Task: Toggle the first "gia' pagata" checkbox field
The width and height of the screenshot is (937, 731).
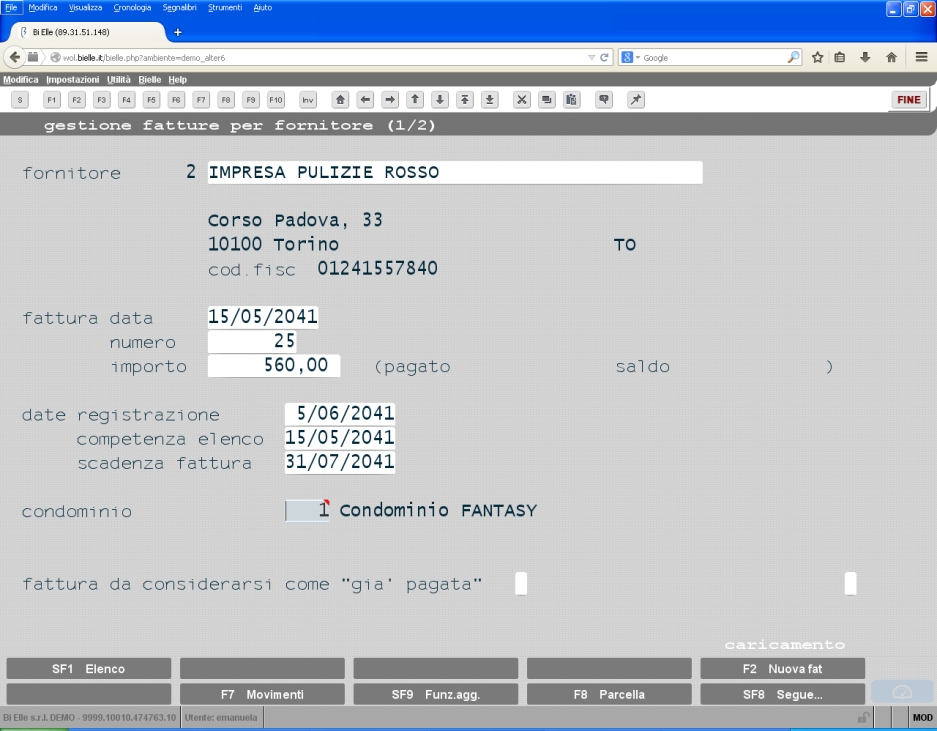Action: [521, 584]
